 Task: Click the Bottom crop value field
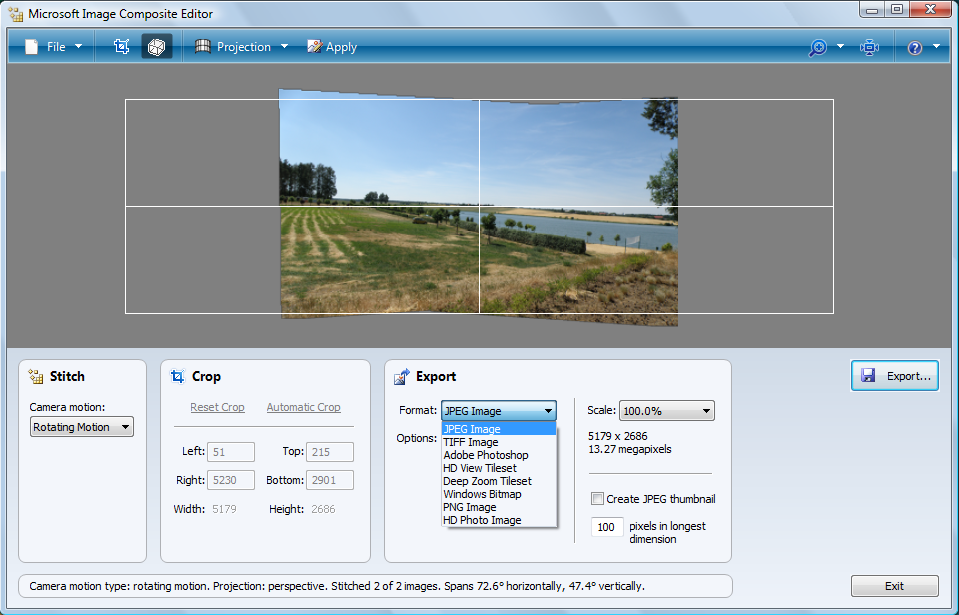tap(330, 480)
